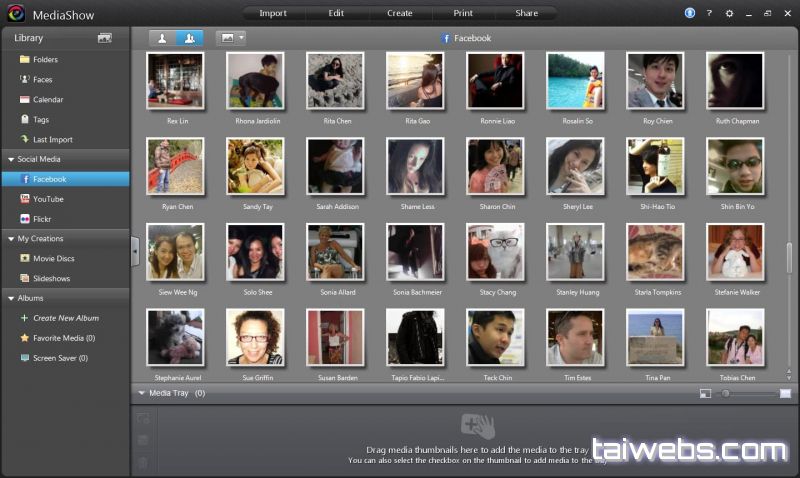Open the photo view type dropdown
The height and width of the screenshot is (478, 800).
(x=231, y=38)
